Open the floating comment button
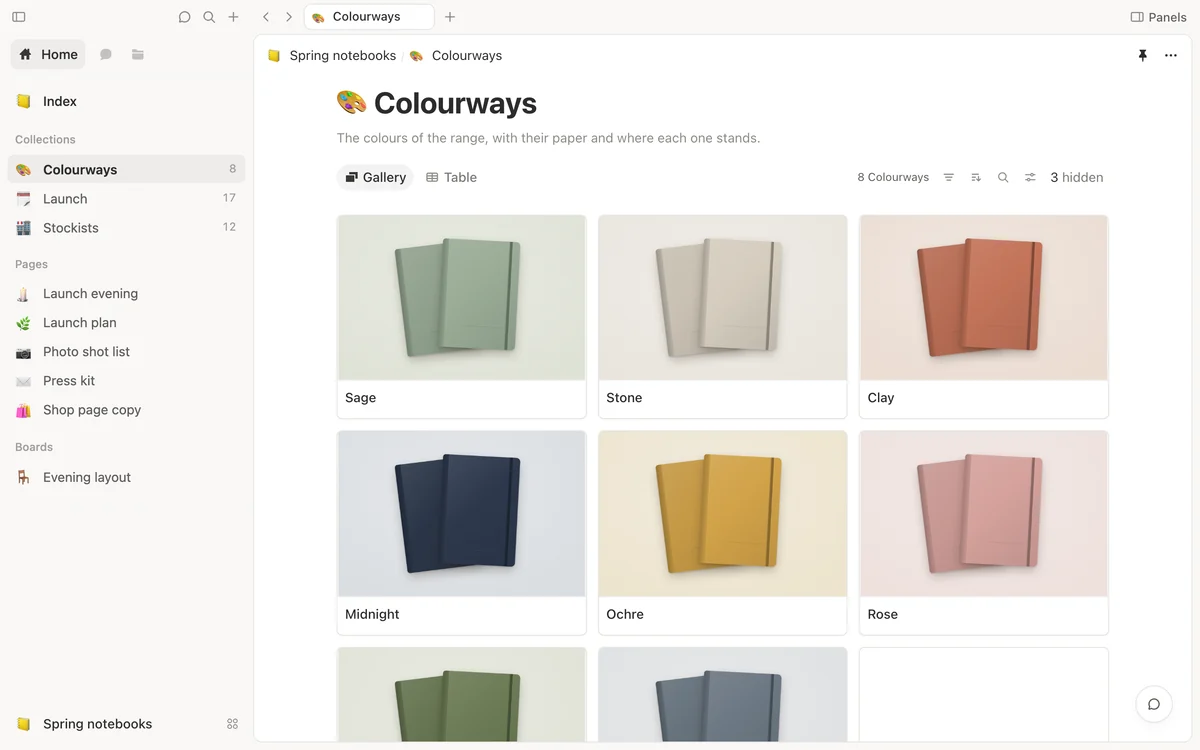1200x750 pixels. 1154,704
